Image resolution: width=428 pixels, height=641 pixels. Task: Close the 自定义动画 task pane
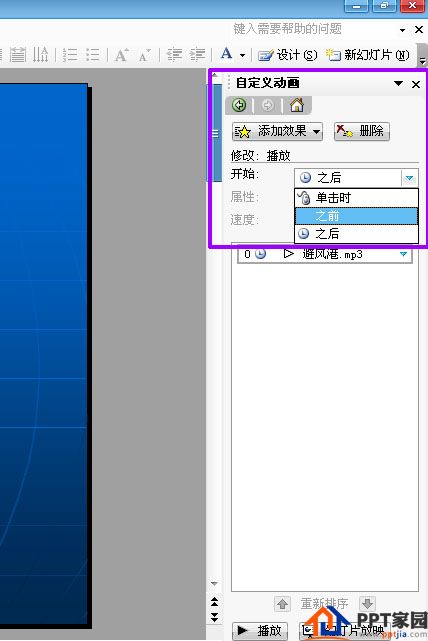(x=416, y=84)
